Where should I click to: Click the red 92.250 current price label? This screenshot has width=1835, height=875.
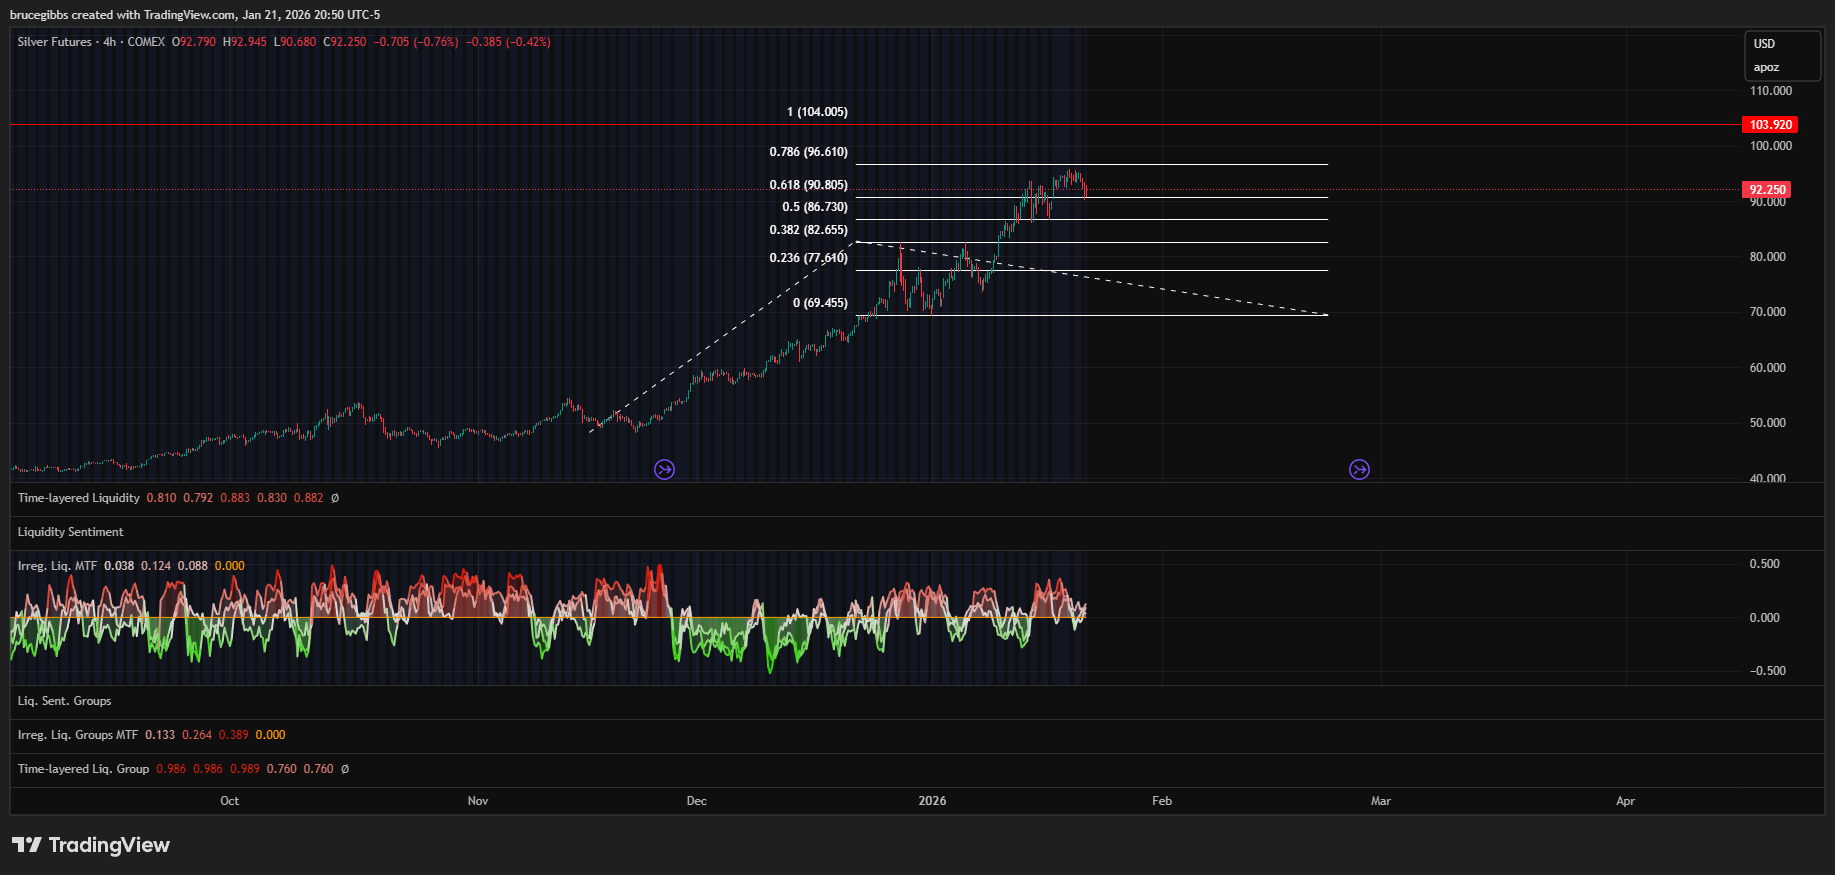1766,190
